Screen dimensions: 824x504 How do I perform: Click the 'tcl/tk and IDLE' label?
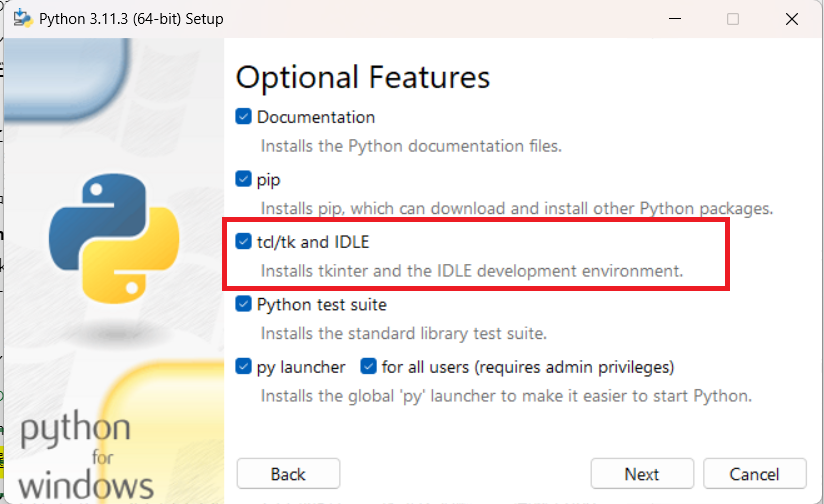pyautogui.click(x=313, y=242)
